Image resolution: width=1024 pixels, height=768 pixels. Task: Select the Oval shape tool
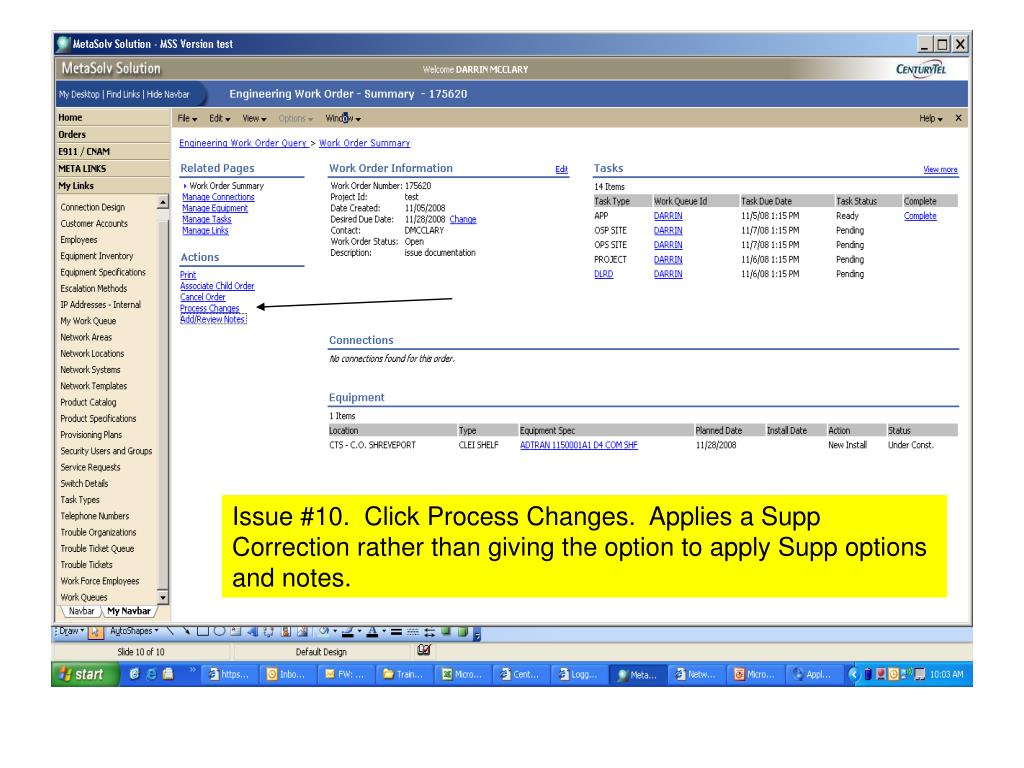[219, 632]
